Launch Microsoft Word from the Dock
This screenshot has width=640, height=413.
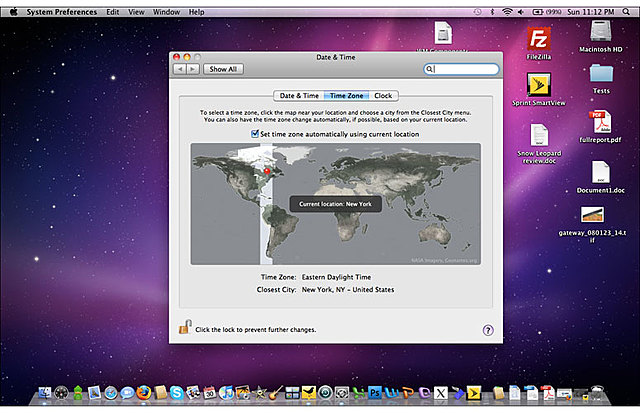(x=391, y=393)
